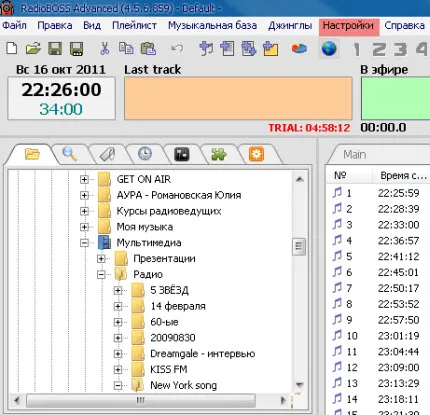This screenshot has height=415, width=430.
Task: Expand the KISS FM folder
Action: (x=118, y=370)
